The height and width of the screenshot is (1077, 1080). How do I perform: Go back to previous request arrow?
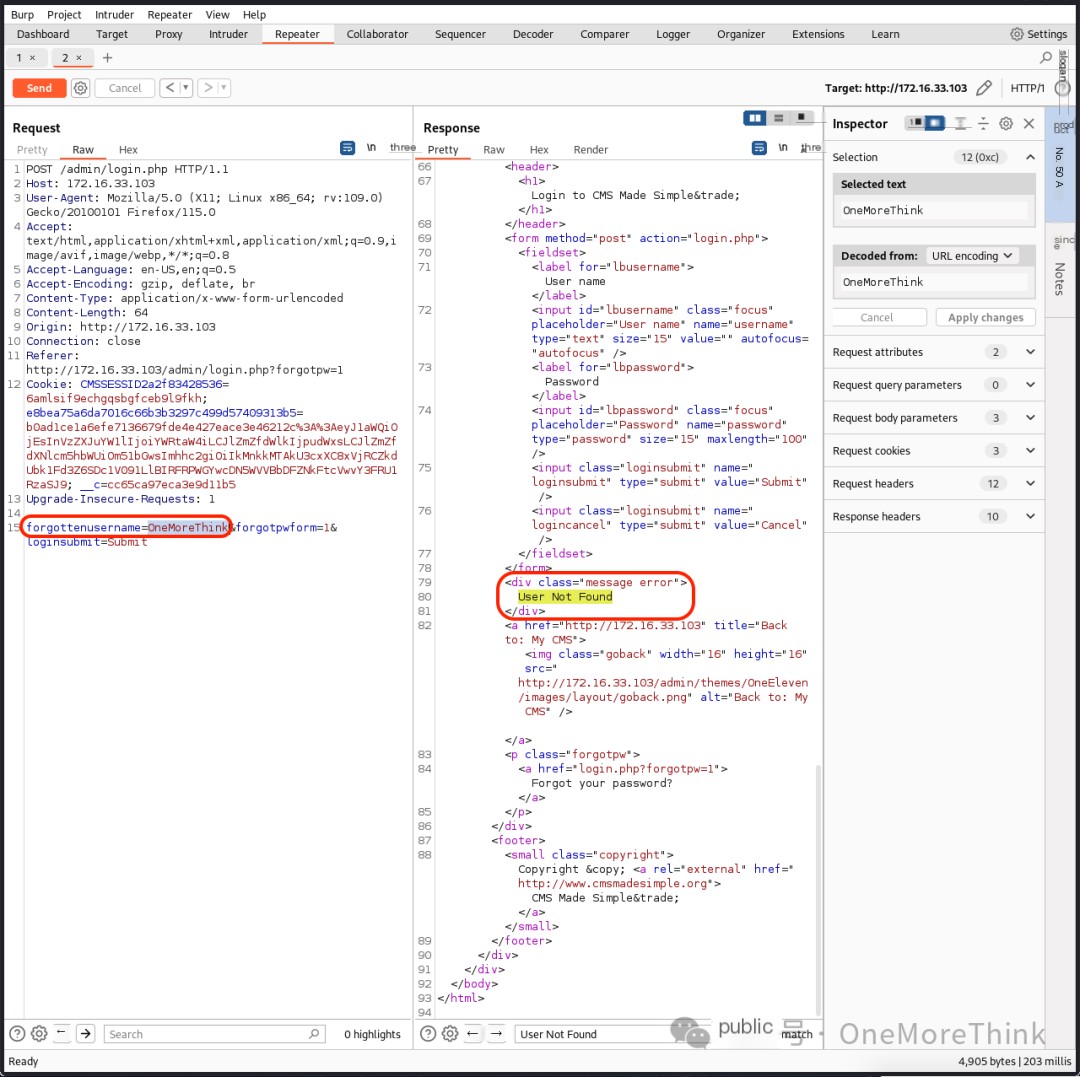click(x=169, y=87)
